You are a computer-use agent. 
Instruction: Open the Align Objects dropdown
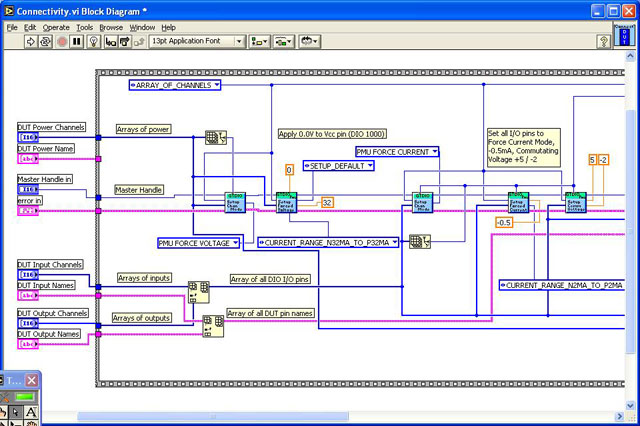click(x=259, y=41)
